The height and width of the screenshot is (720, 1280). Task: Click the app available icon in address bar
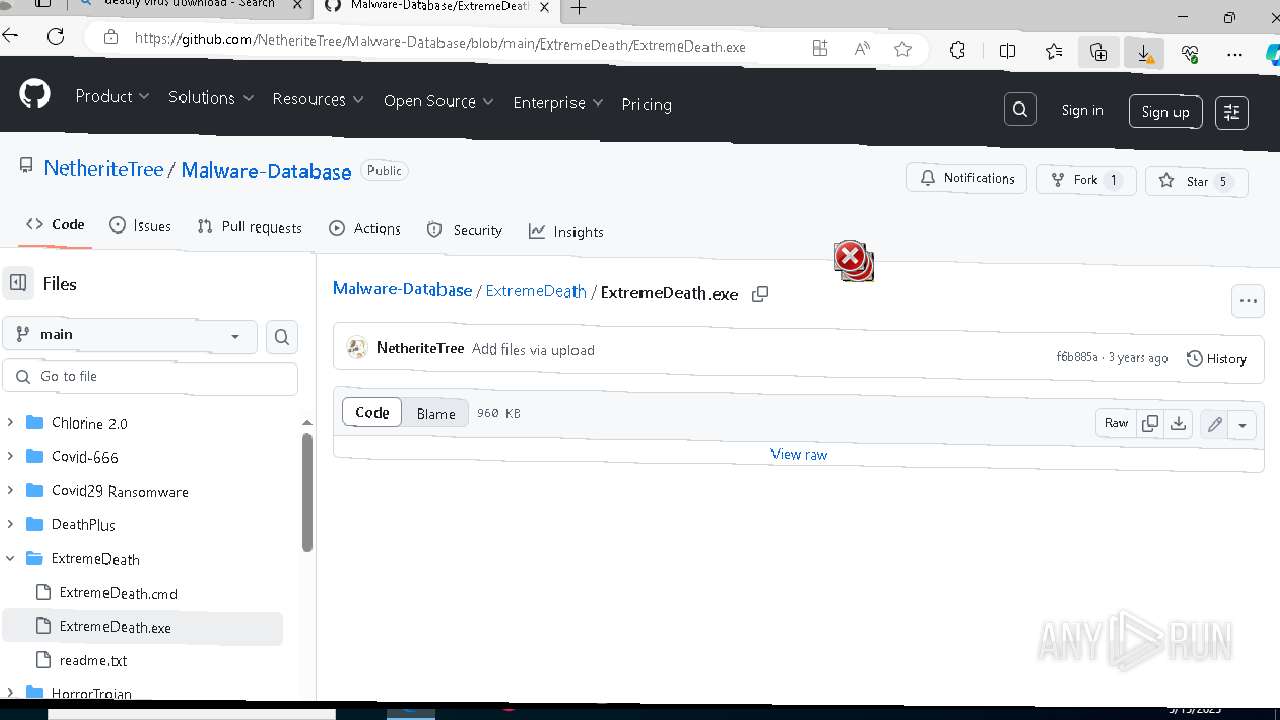click(820, 48)
